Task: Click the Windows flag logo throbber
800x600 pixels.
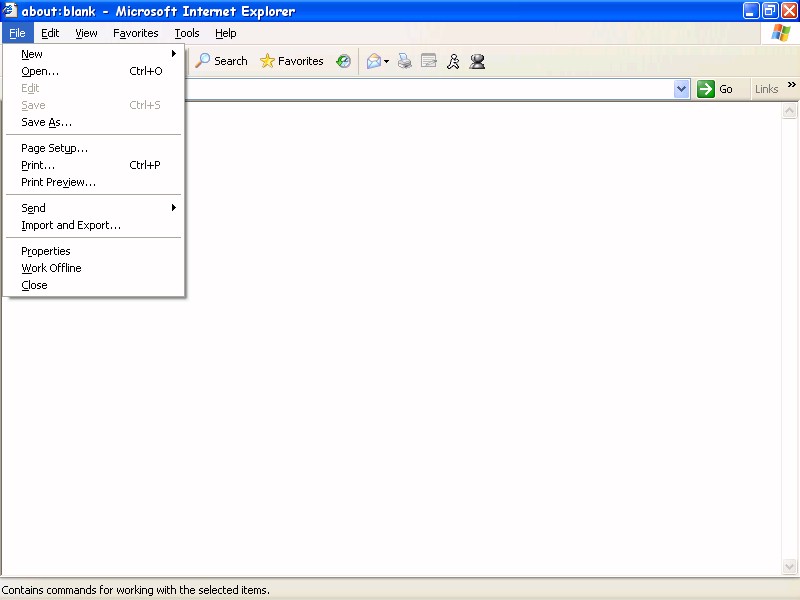Action: [x=781, y=33]
